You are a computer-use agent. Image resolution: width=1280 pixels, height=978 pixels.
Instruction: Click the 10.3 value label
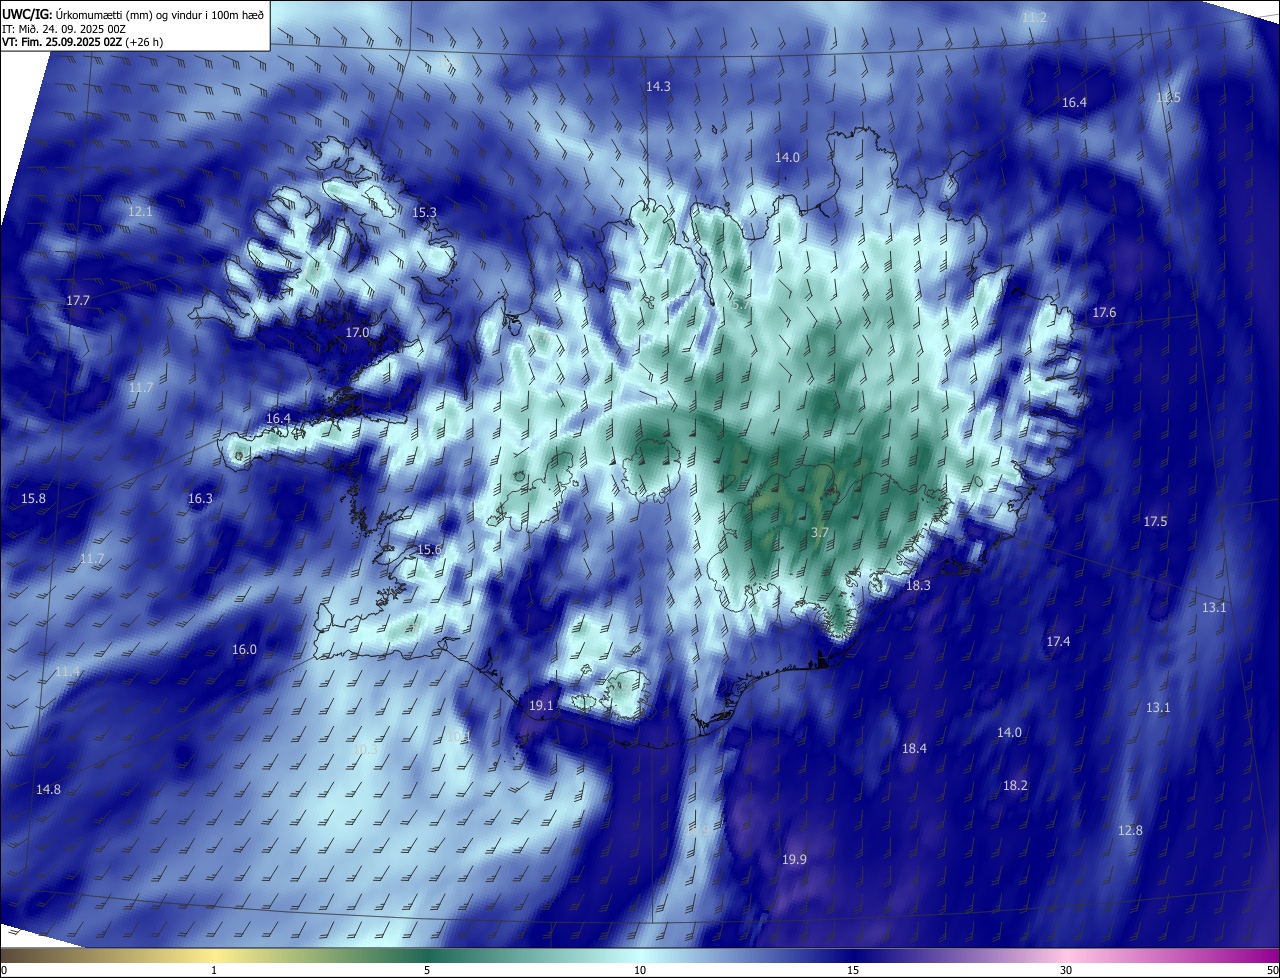[x=366, y=750]
